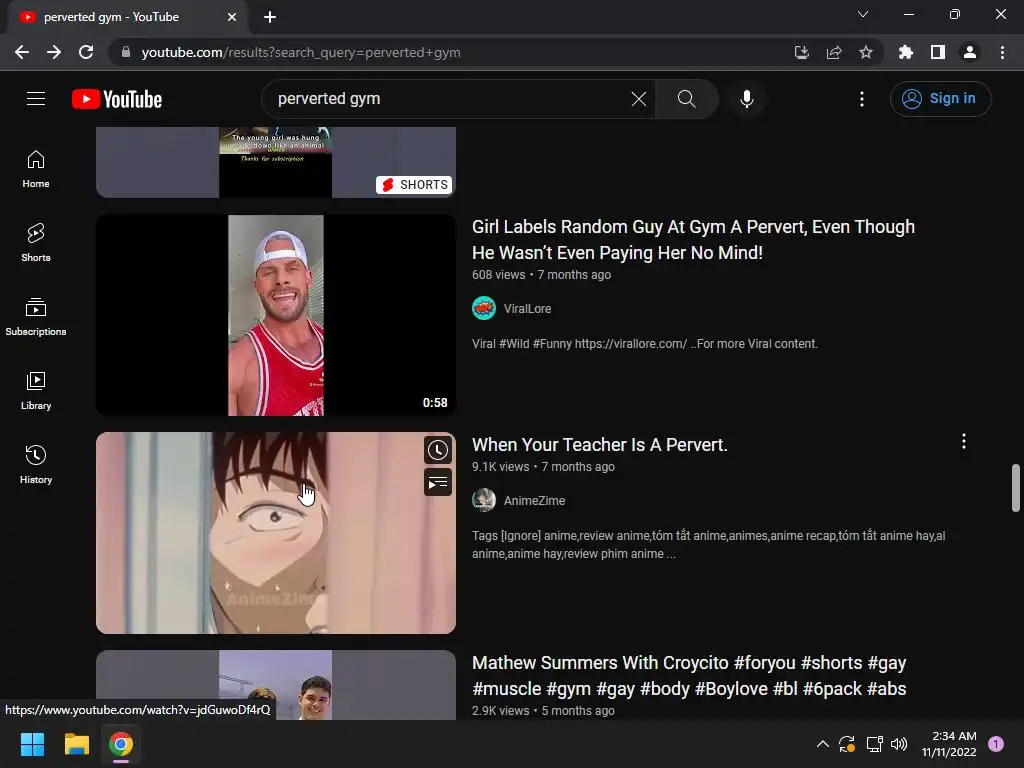Add teacher video to Watch later
The width and height of the screenshot is (1024, 768).
click(x=438, y=450)
